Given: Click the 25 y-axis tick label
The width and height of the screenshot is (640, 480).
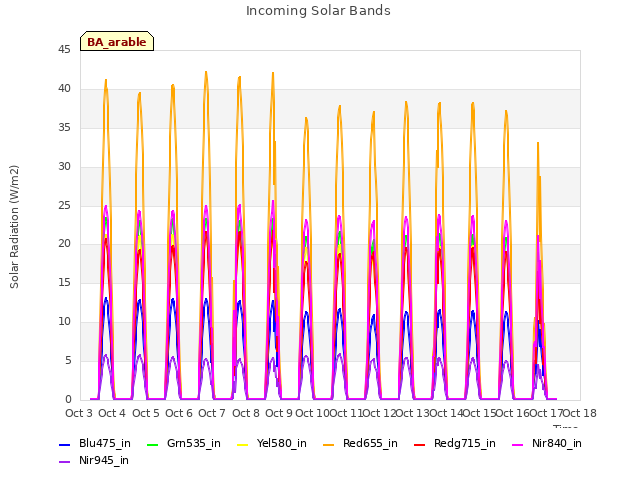Looking at the screenshot, I should click(x=64, y=205).
